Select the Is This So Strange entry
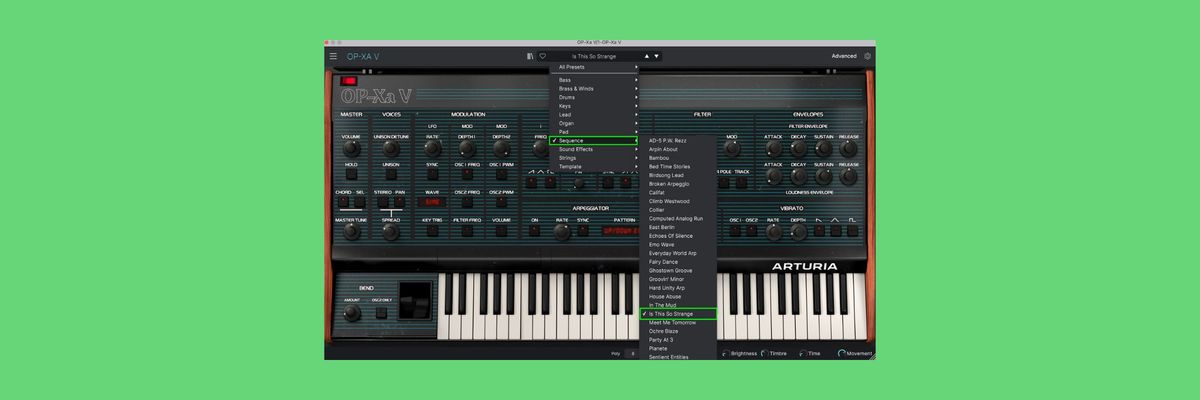Screen dimensions: 1200x400 point(679,314)
